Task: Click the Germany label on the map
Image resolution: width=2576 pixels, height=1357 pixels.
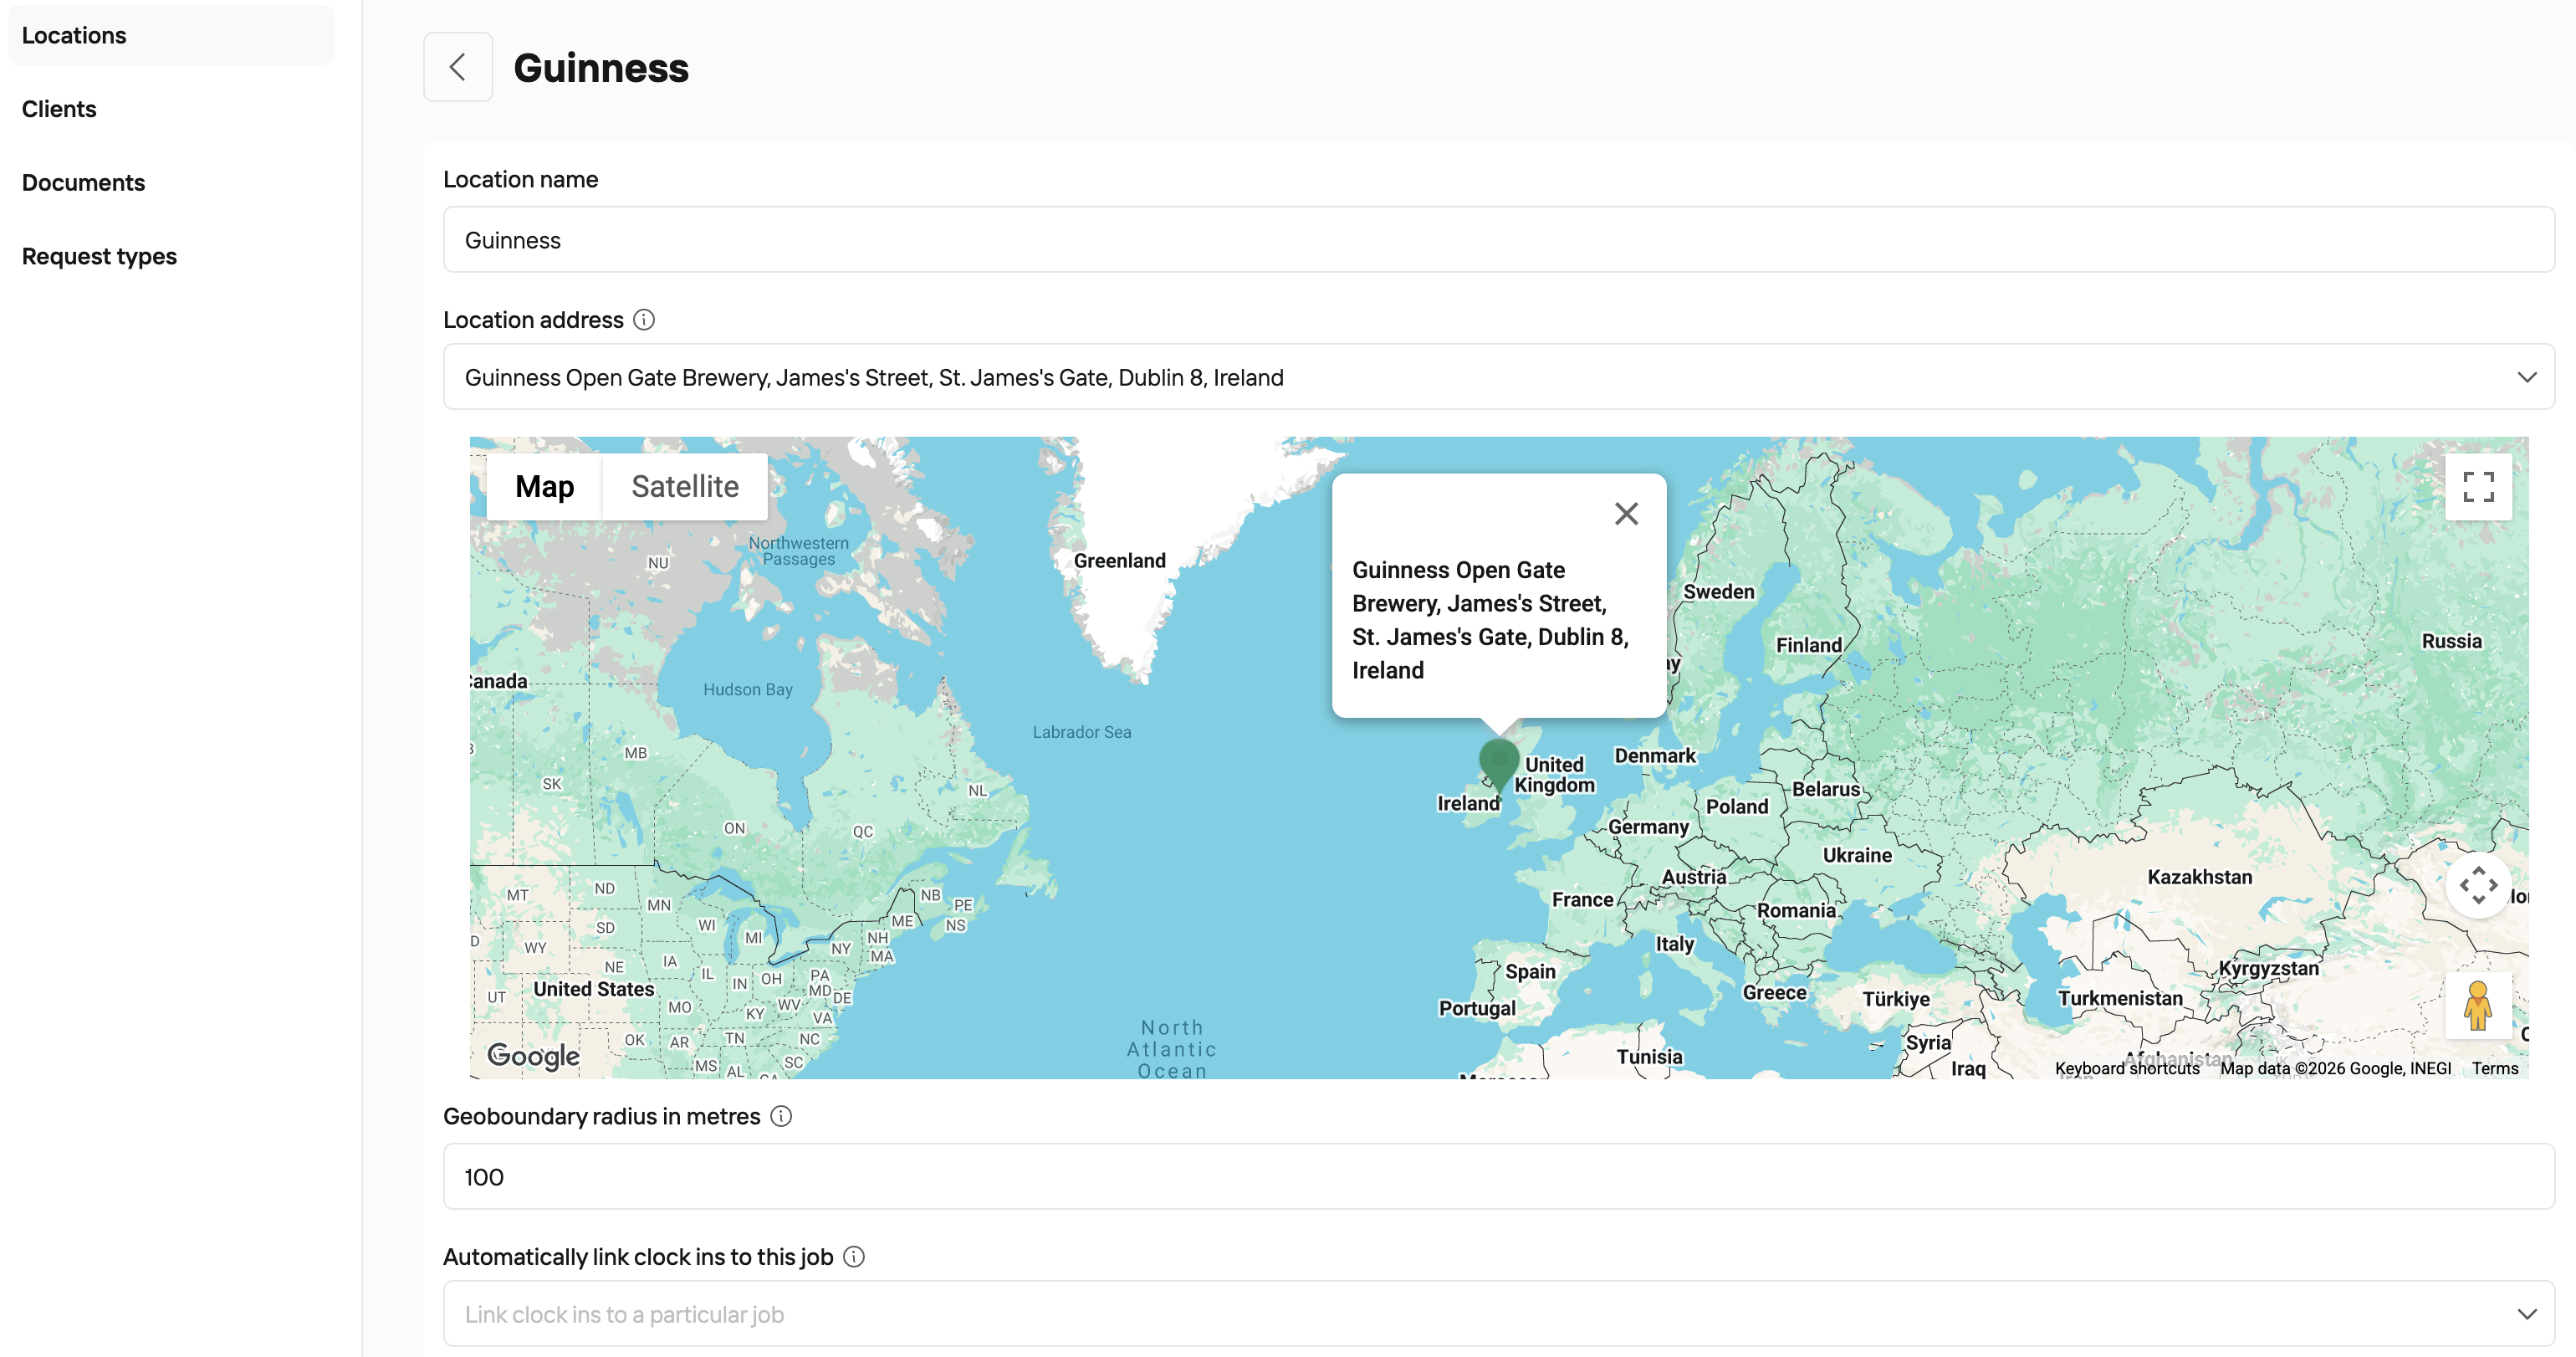Action: [x=1648, y=828]
